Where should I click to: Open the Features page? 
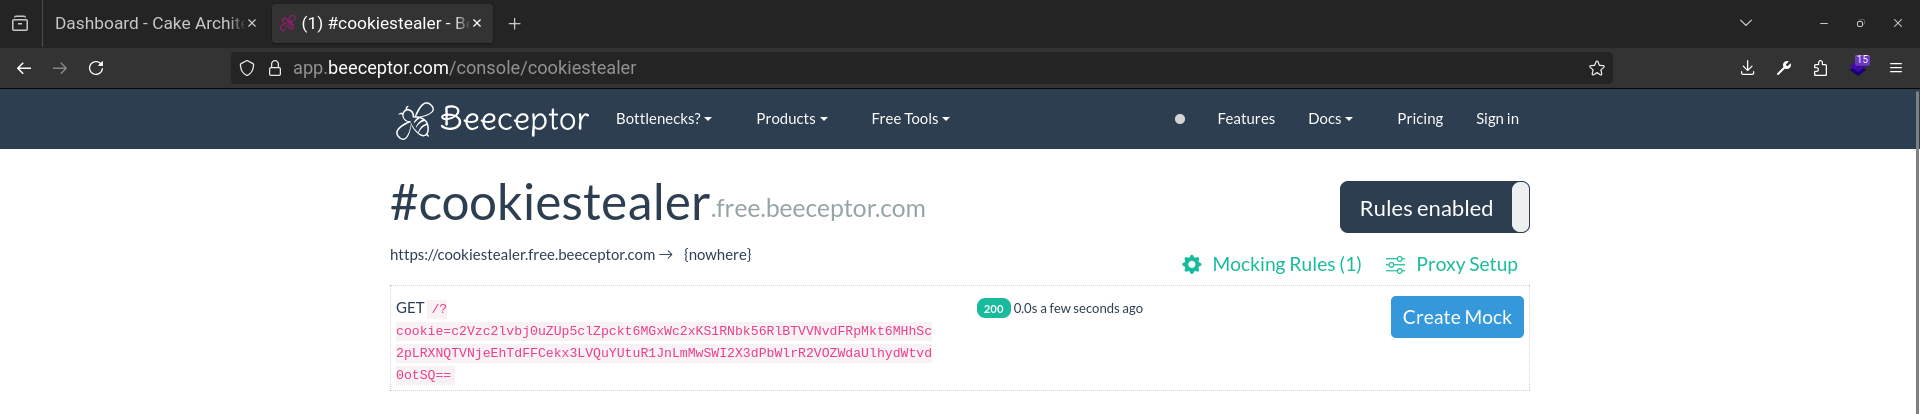click(1246, 119)
